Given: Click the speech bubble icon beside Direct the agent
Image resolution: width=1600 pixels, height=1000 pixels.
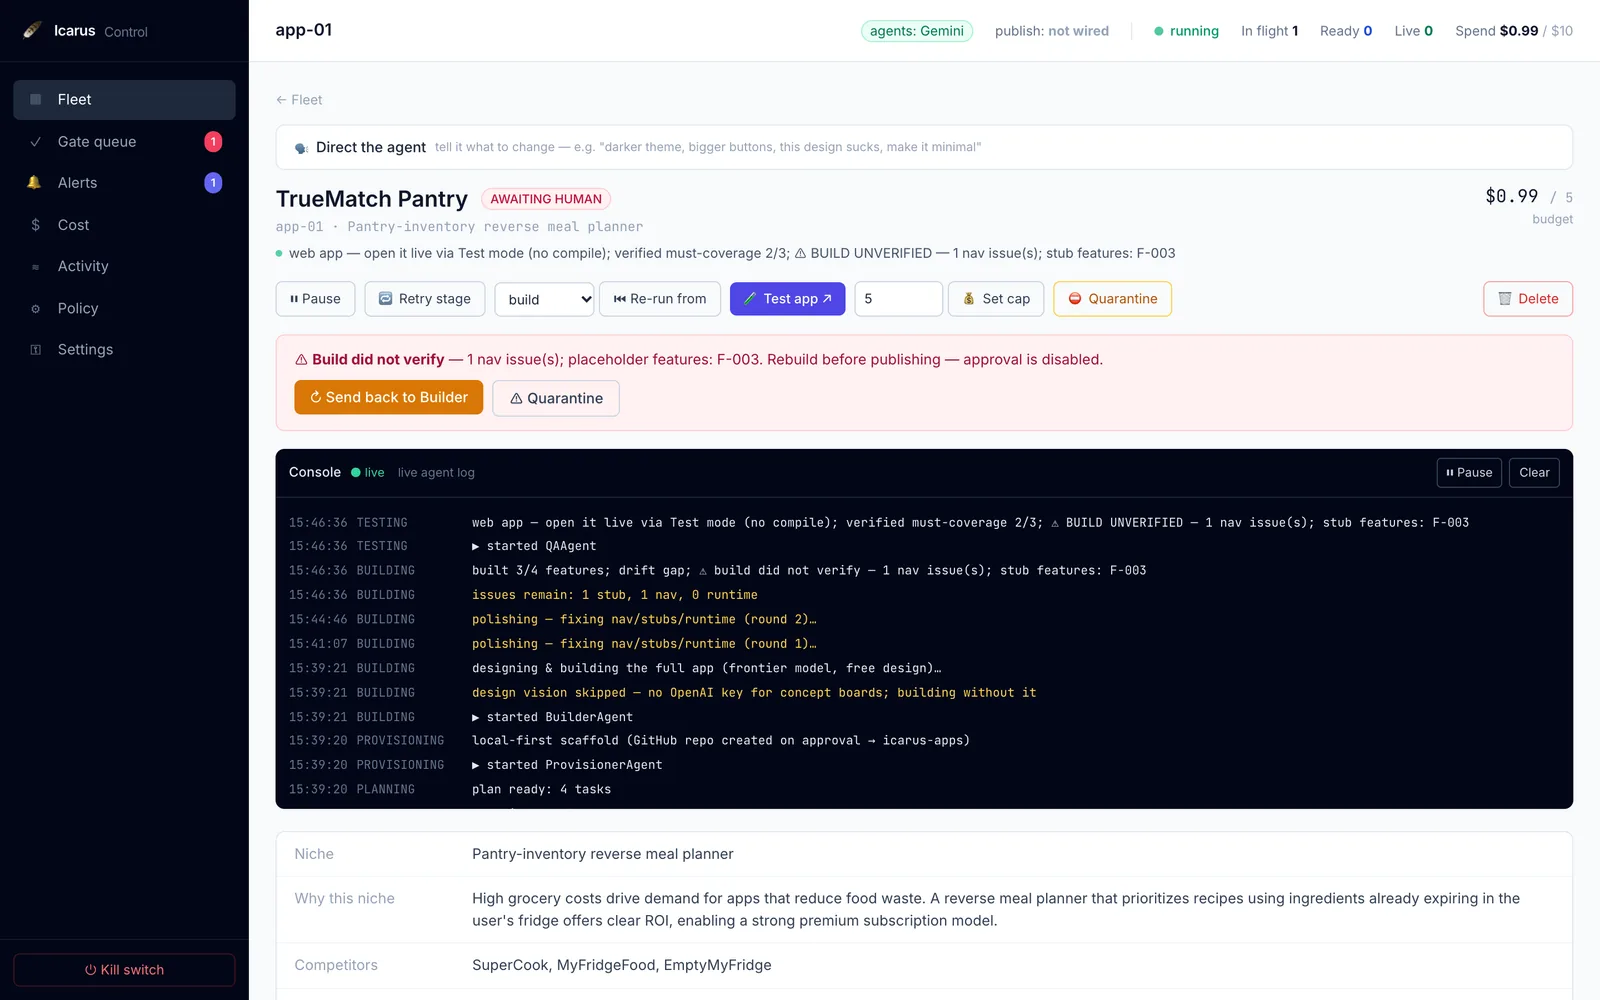Looking at the screenshot, I should [301, 148].
